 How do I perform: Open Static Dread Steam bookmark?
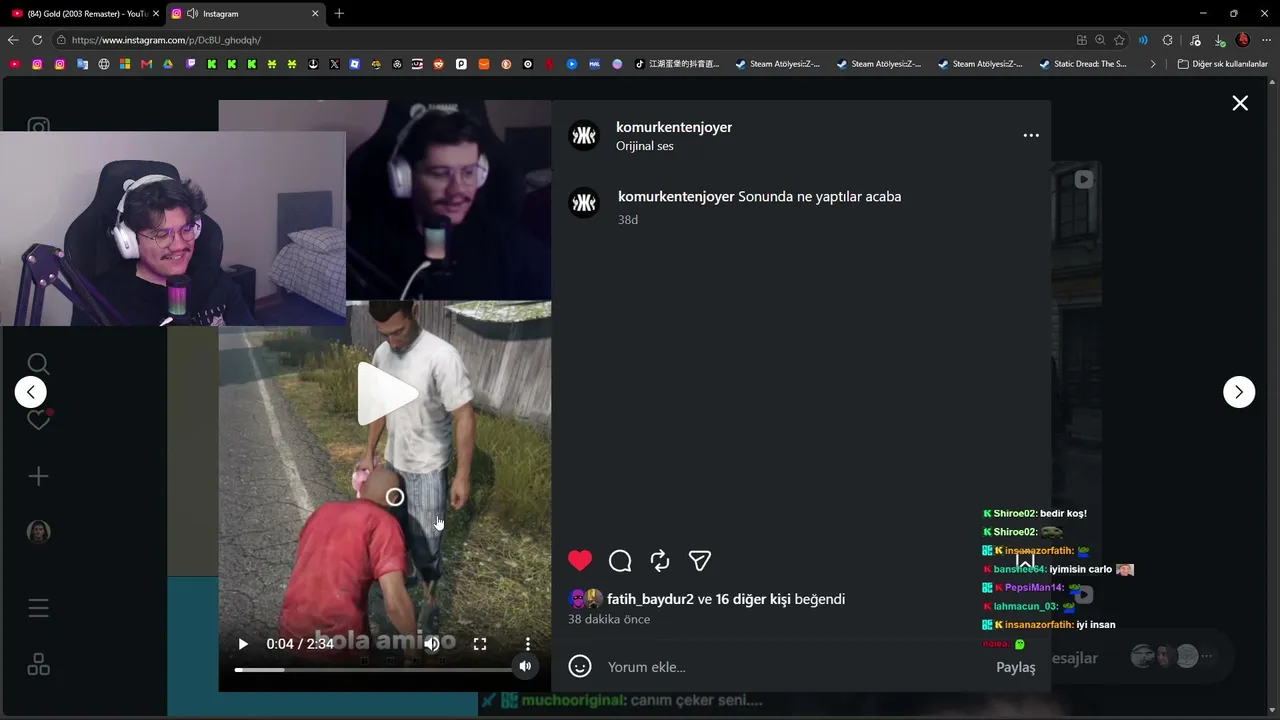(x=1083, y=64)
